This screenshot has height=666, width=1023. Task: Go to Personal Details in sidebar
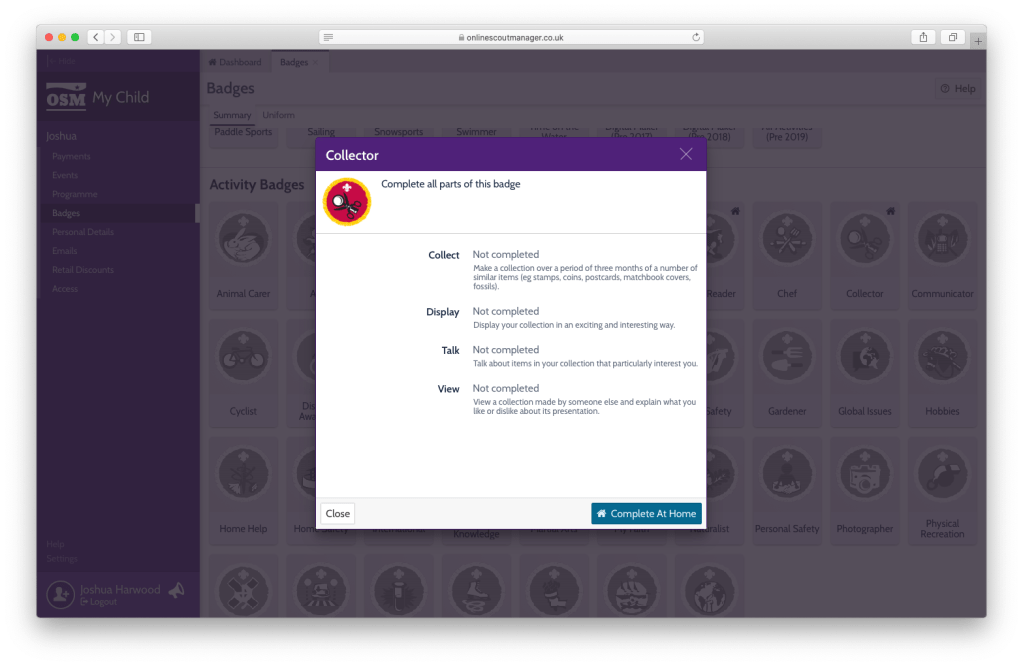83,232
